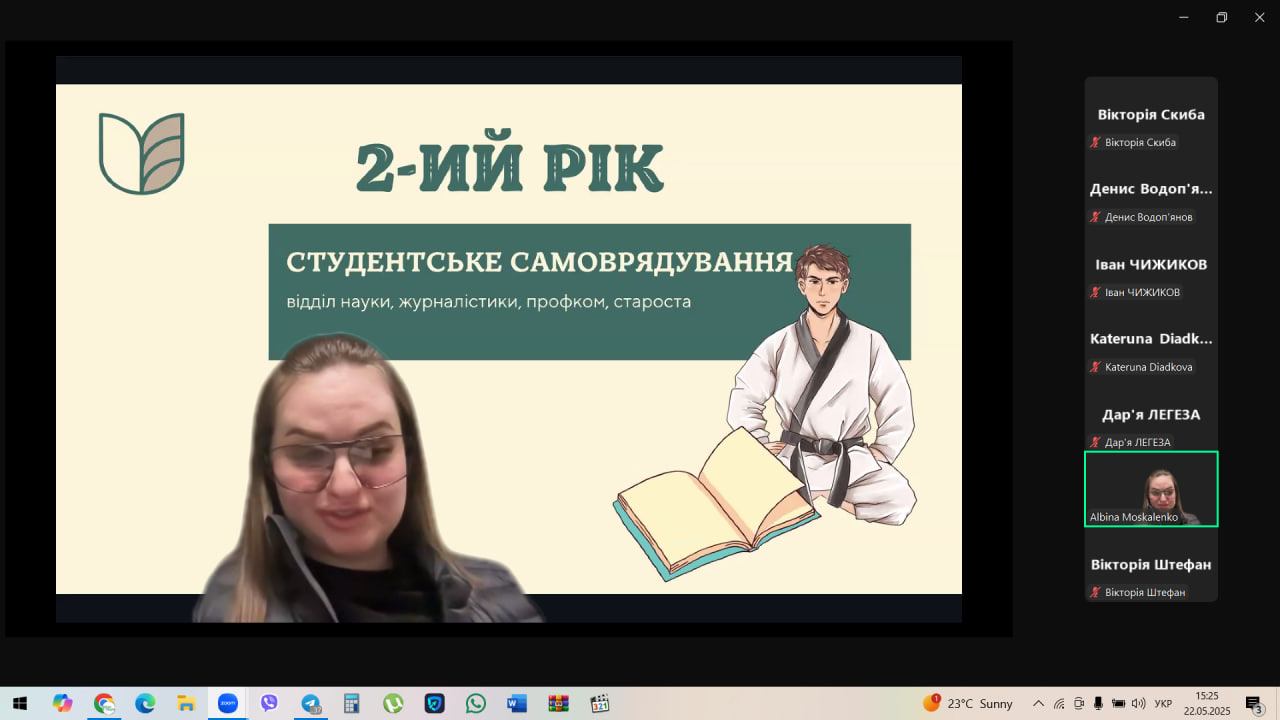The width and height of the screenshot is (1280, 720).
Task: Click the microphone tray icon
Action: tap(1098, 703)
